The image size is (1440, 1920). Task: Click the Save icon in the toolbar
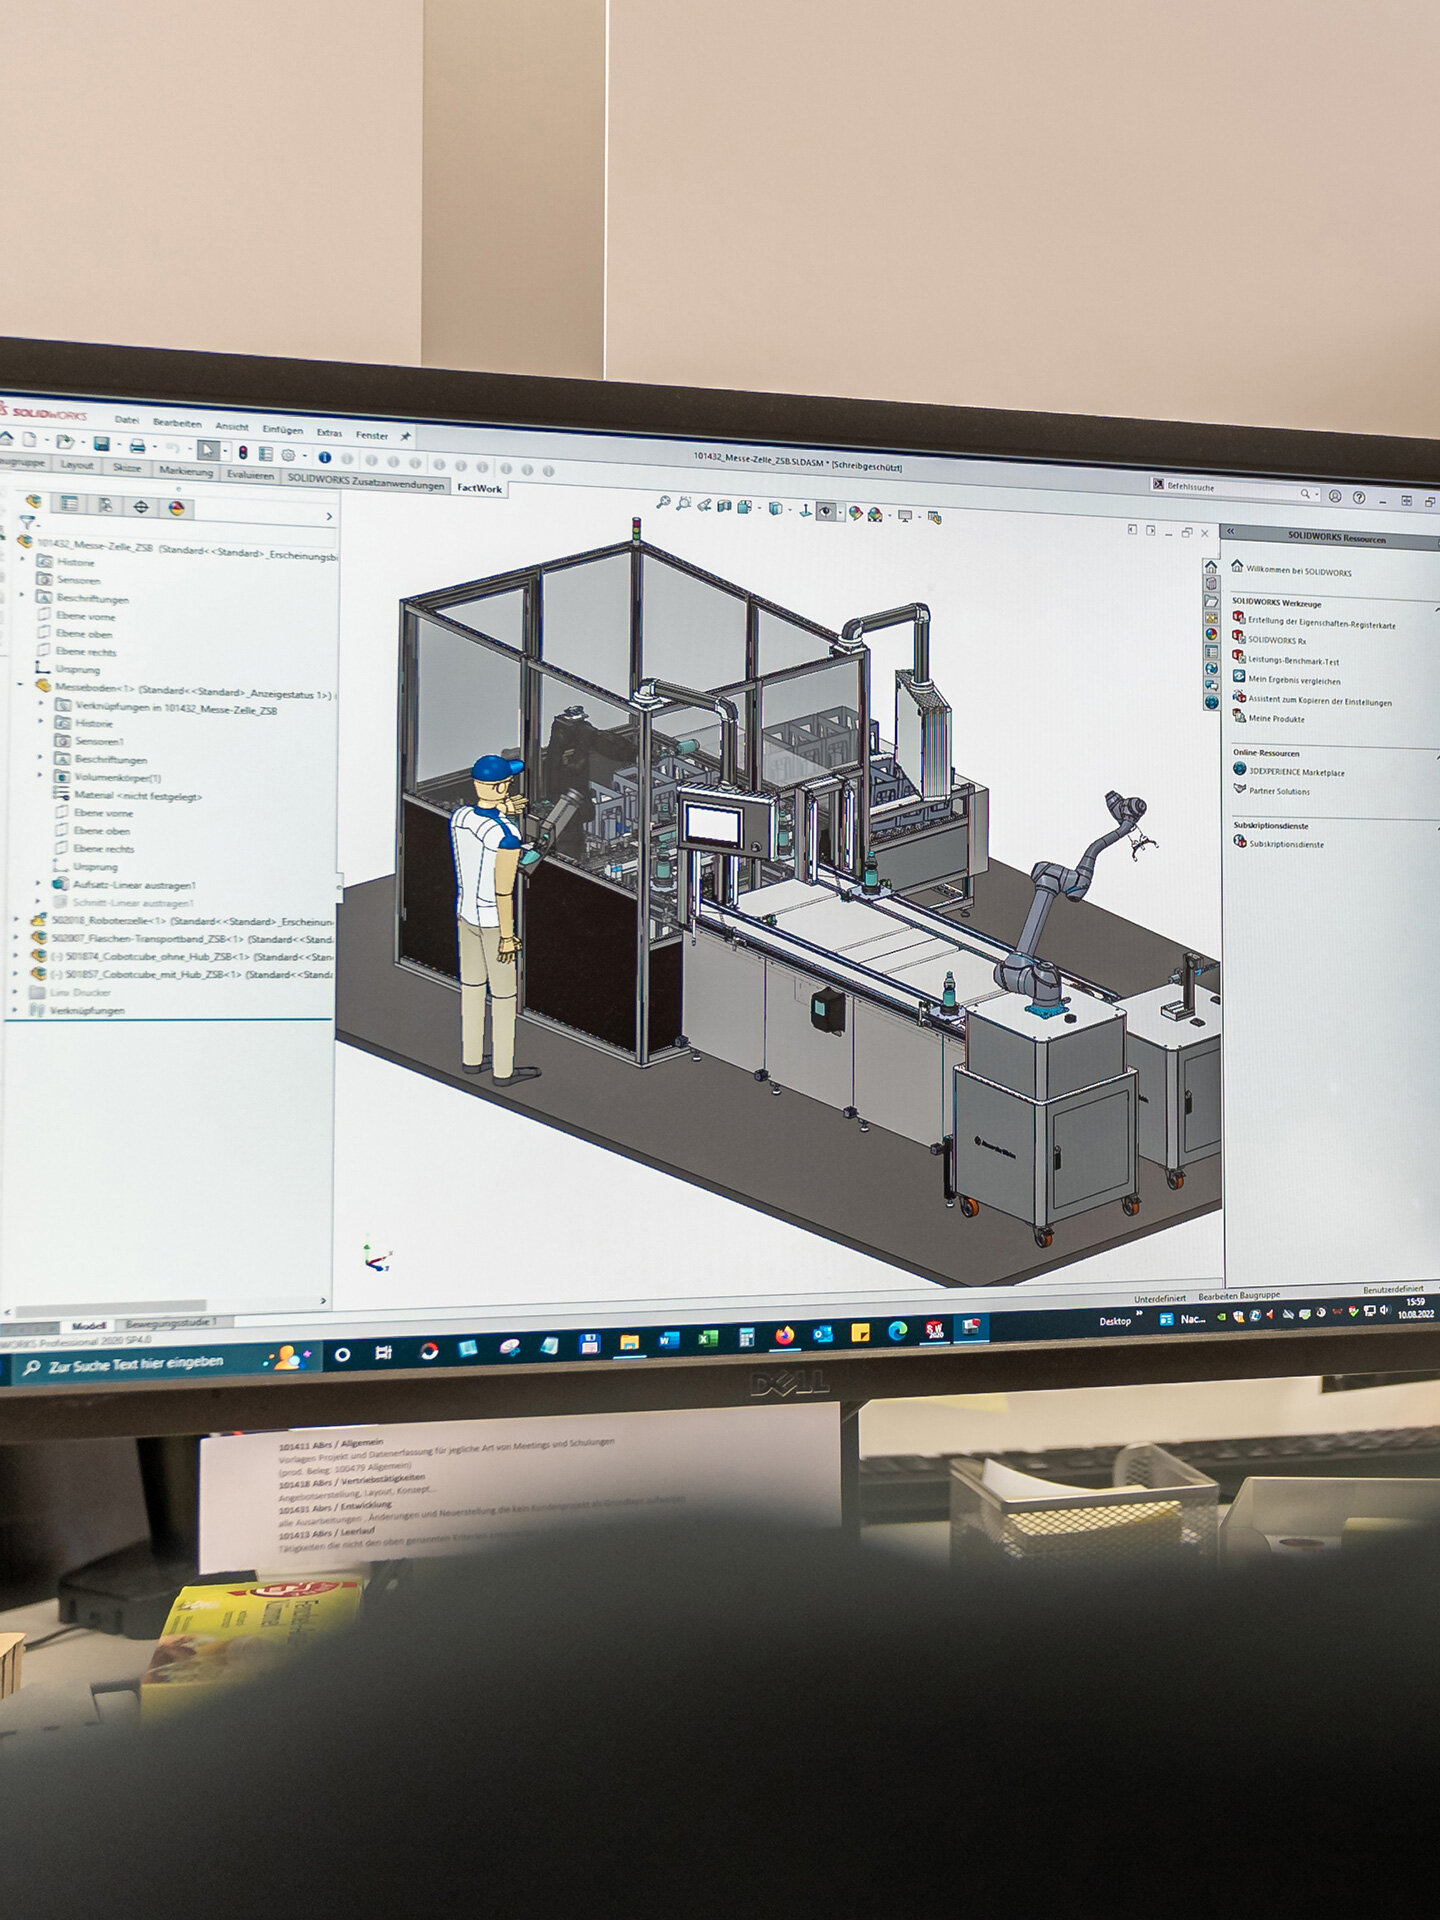tap(101, 444)
